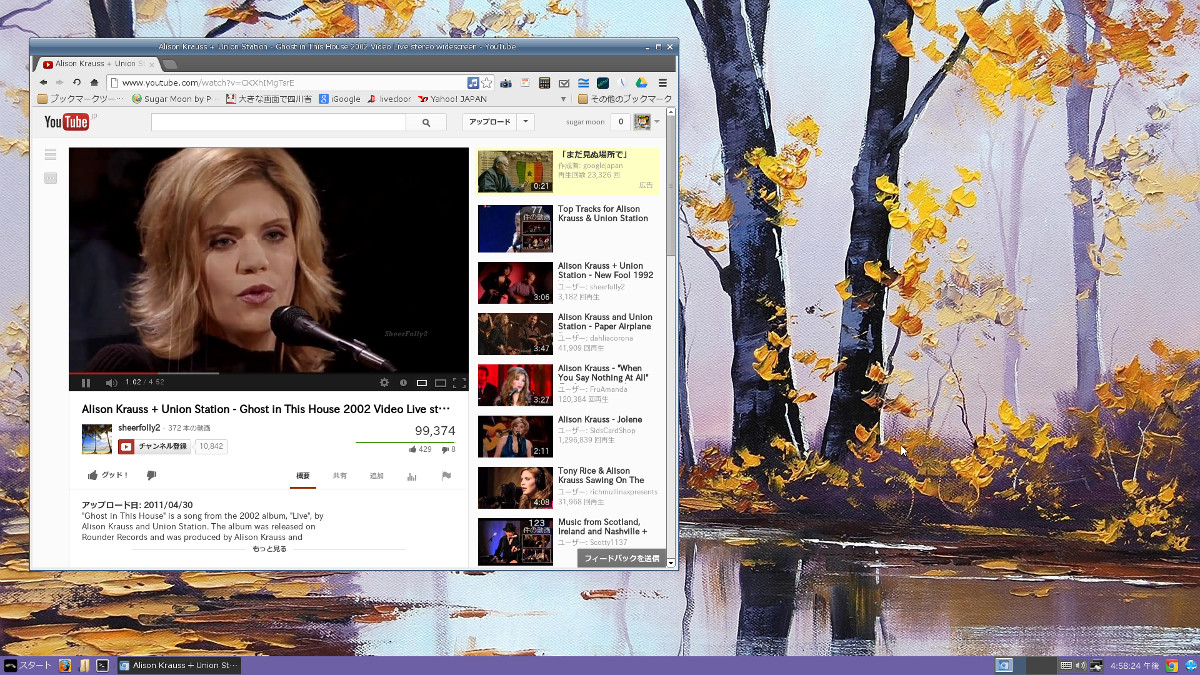Expand description with もっと見る
Image resolution: width=1200 pixels, height=675 pixels.
(x=269, y=549)
